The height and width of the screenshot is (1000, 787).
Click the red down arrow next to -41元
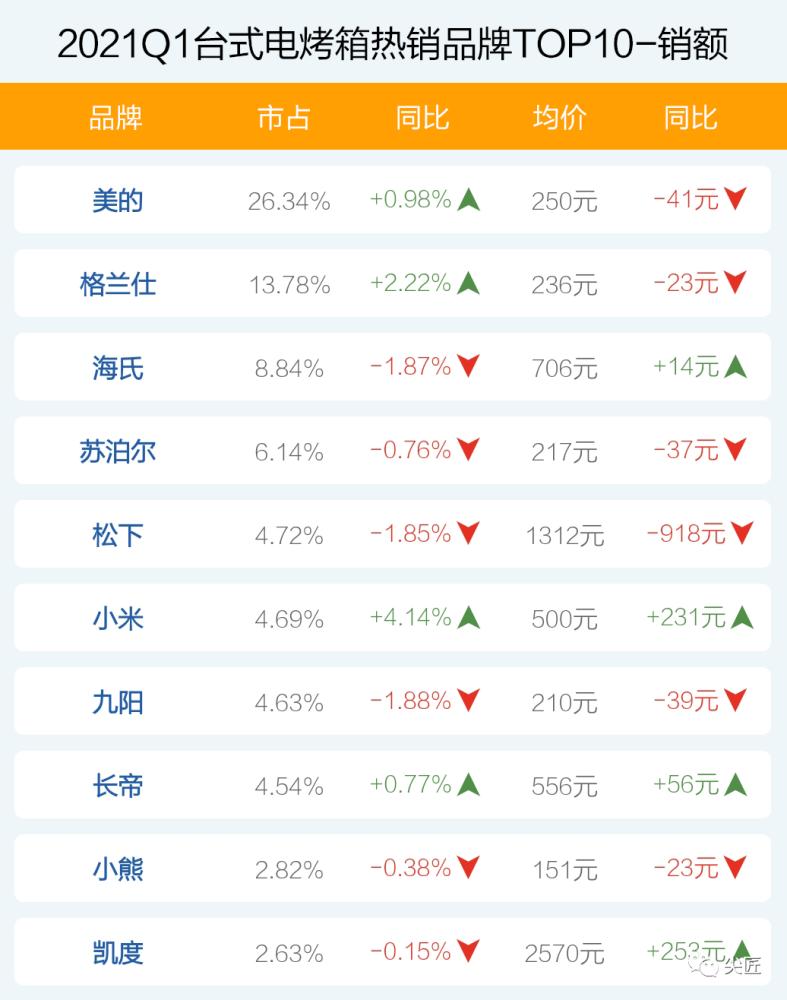735,200
